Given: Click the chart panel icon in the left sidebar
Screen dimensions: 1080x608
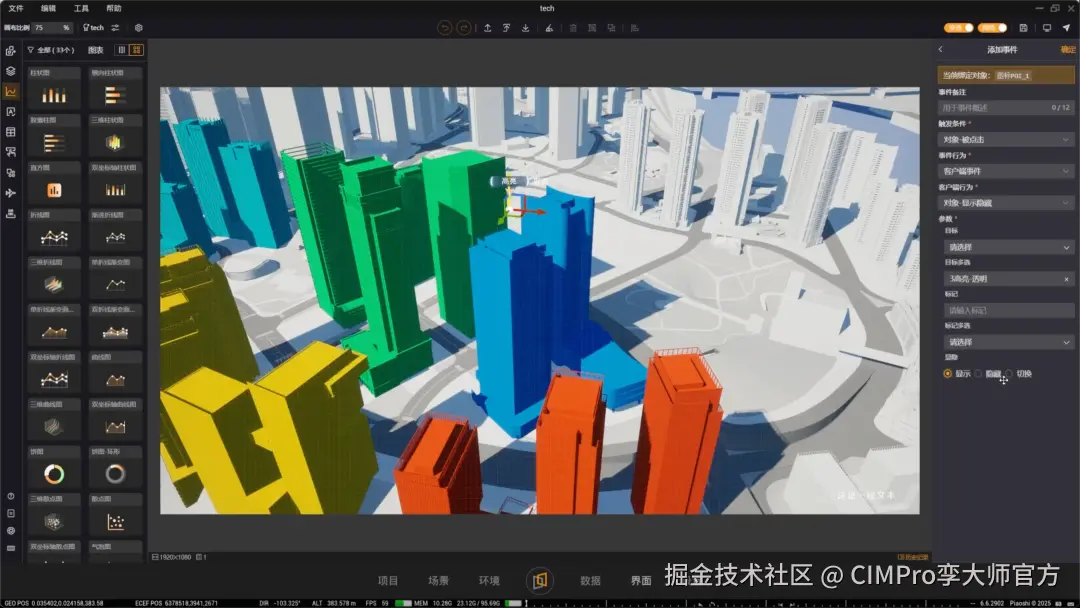Looking at the screenshot, I should point(12,92).
